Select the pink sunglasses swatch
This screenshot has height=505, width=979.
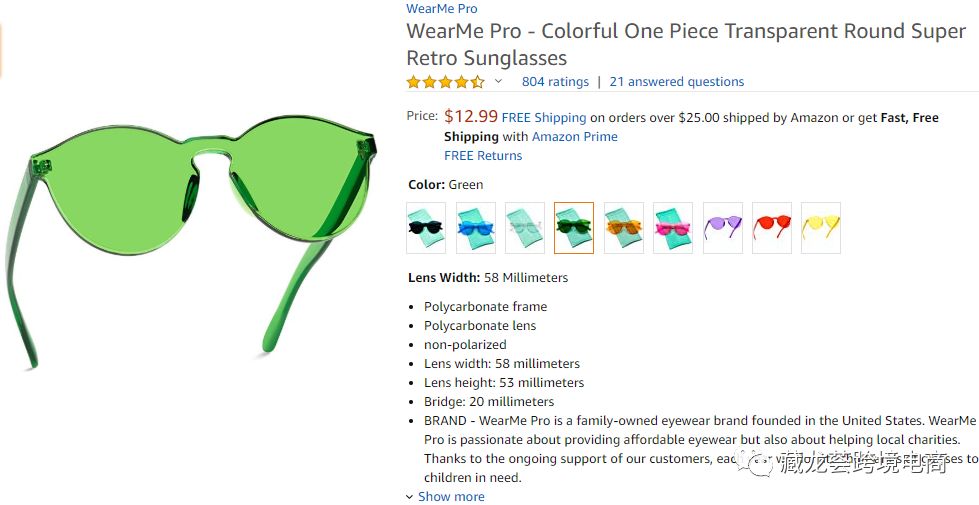[673, 228]
